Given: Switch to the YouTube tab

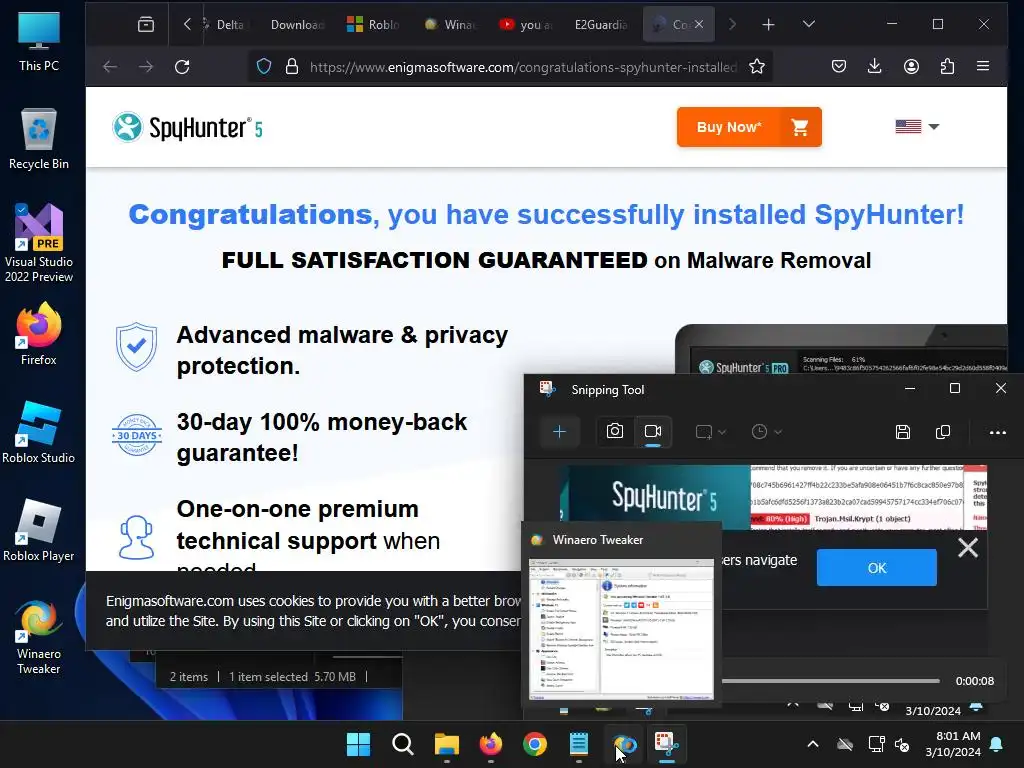Looking at the screenshot, I should pos(526,25).
